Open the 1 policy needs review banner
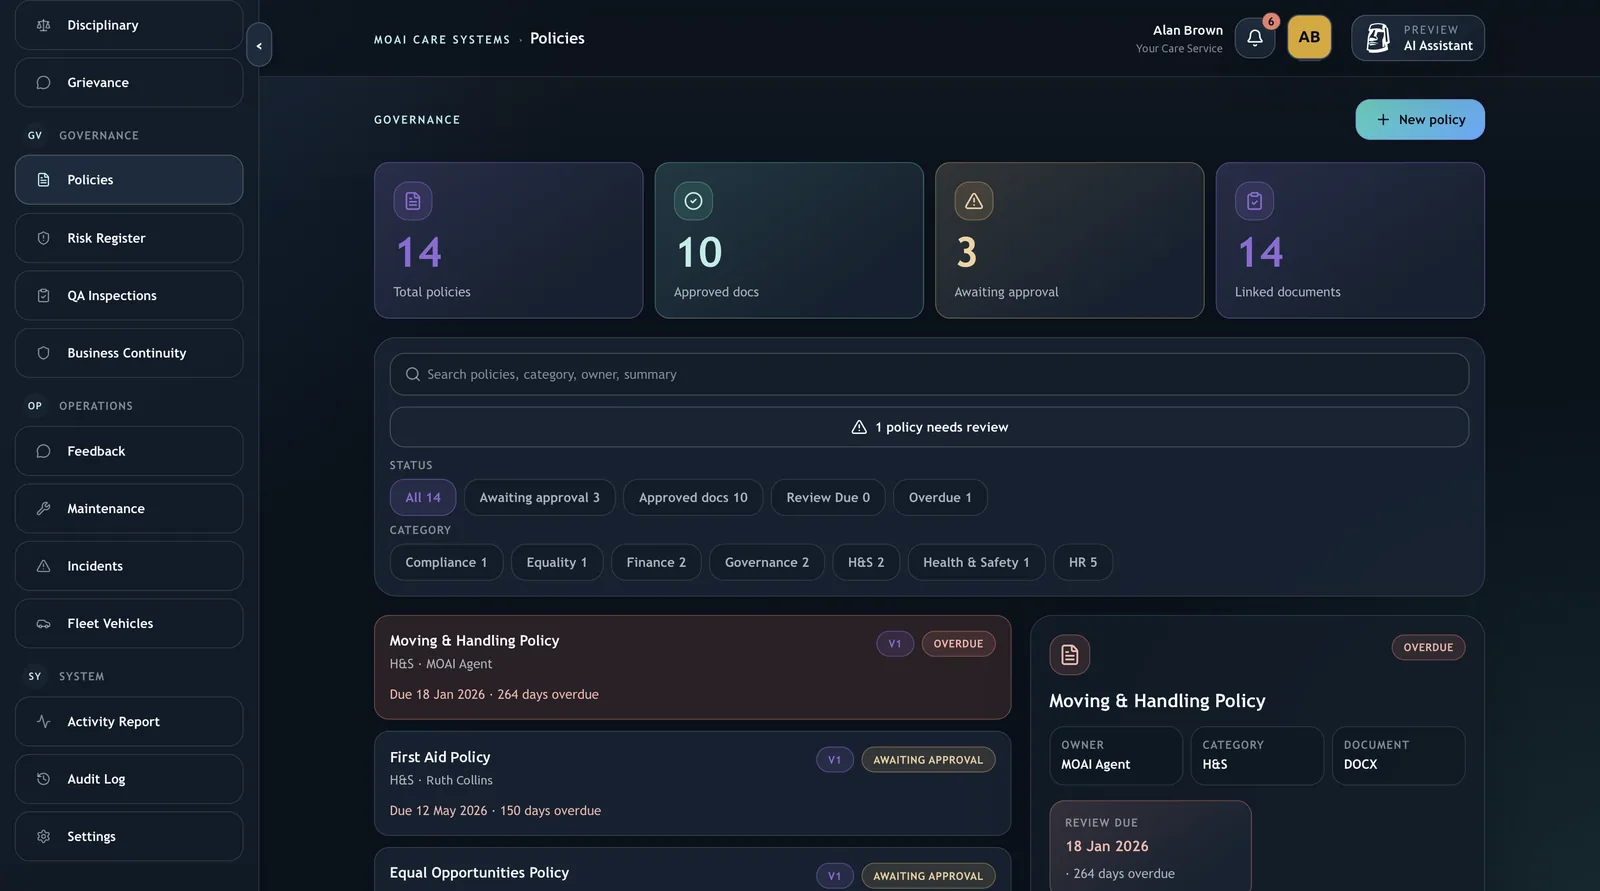Image resolution: width=1600 pixels, height=891 pixels. coord(929,427)
